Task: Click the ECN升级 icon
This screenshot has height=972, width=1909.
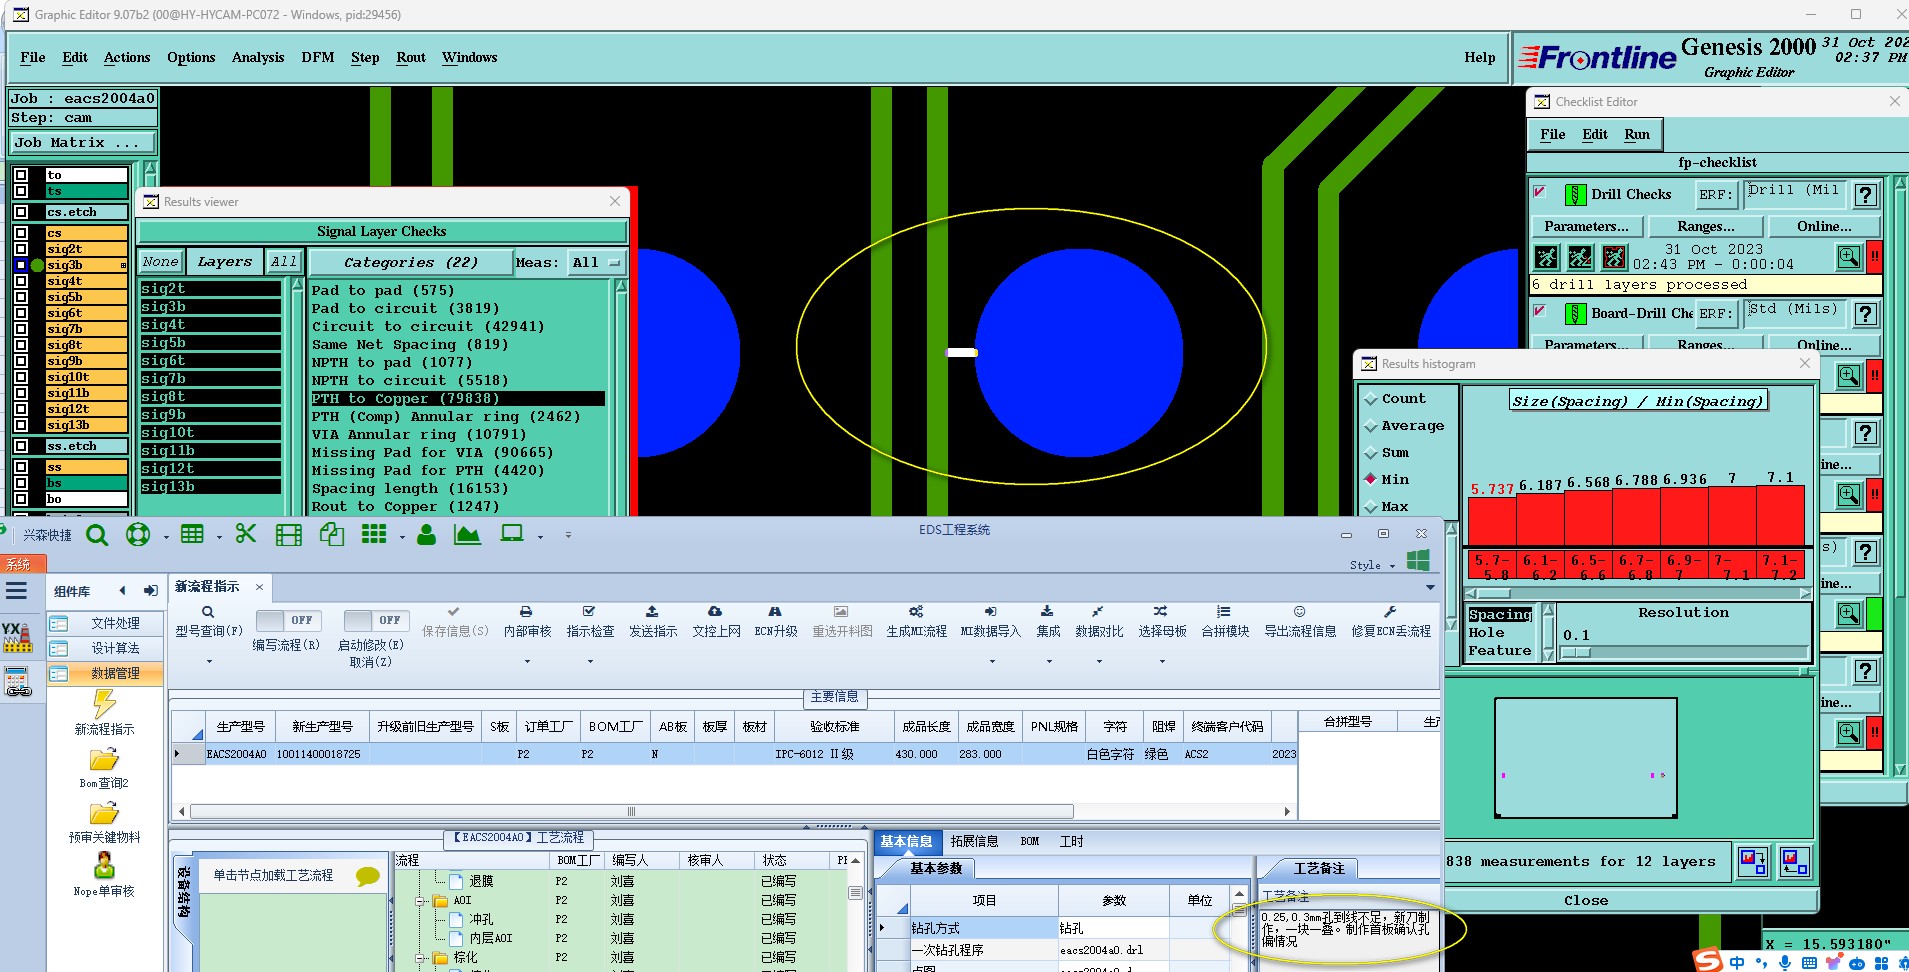Action: coord(775,611)
